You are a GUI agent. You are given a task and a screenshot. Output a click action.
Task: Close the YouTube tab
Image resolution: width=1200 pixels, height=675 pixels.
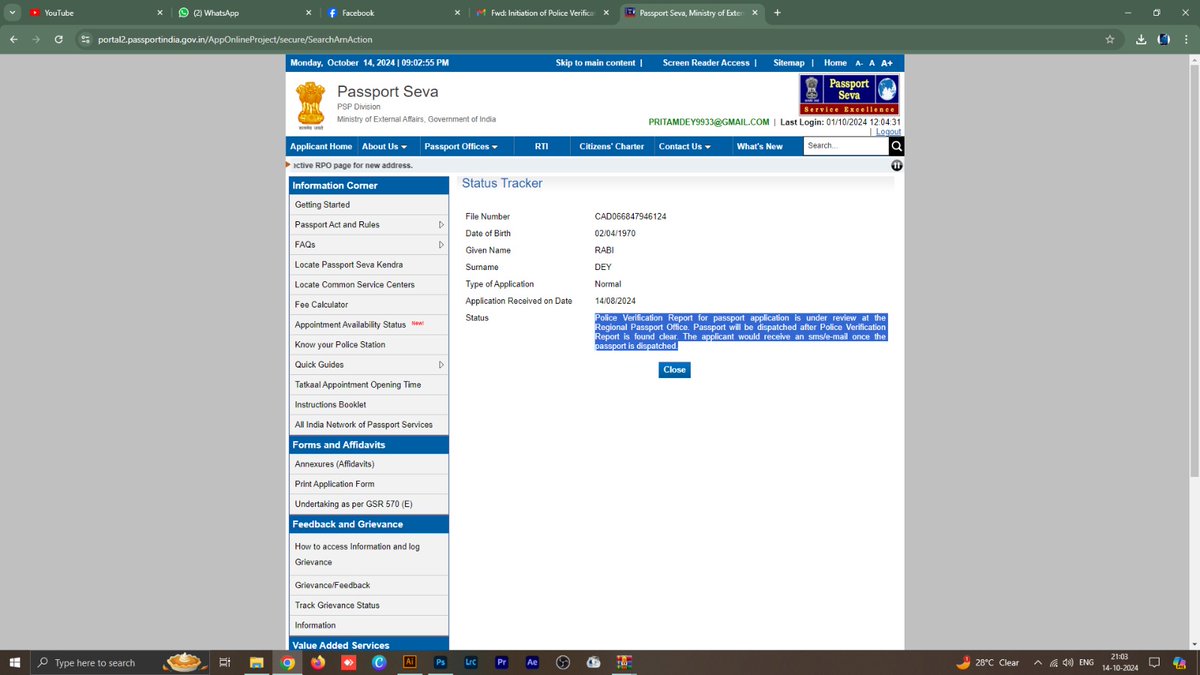[162, 13]
